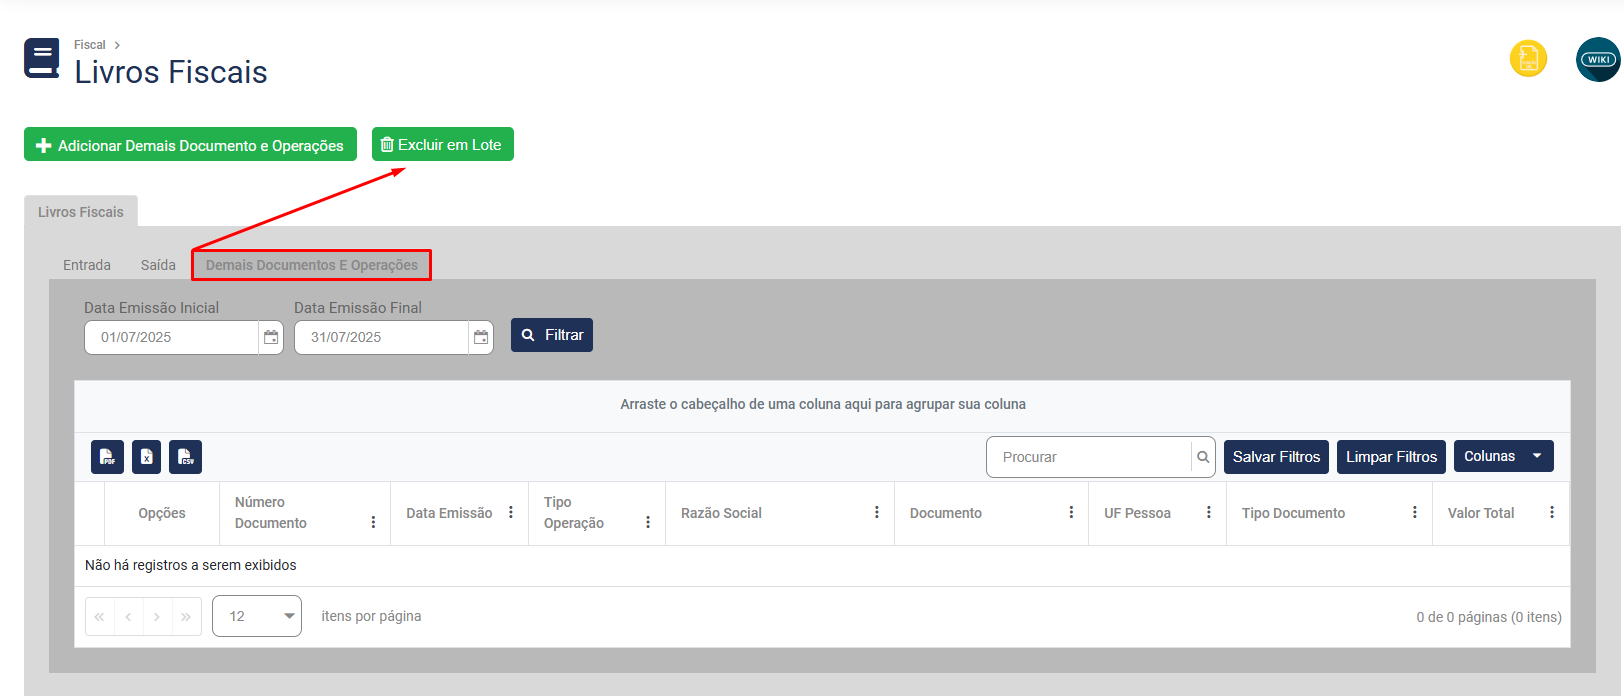
Task: Open items per page dropdown showing 12
Action: pos(257,616)
